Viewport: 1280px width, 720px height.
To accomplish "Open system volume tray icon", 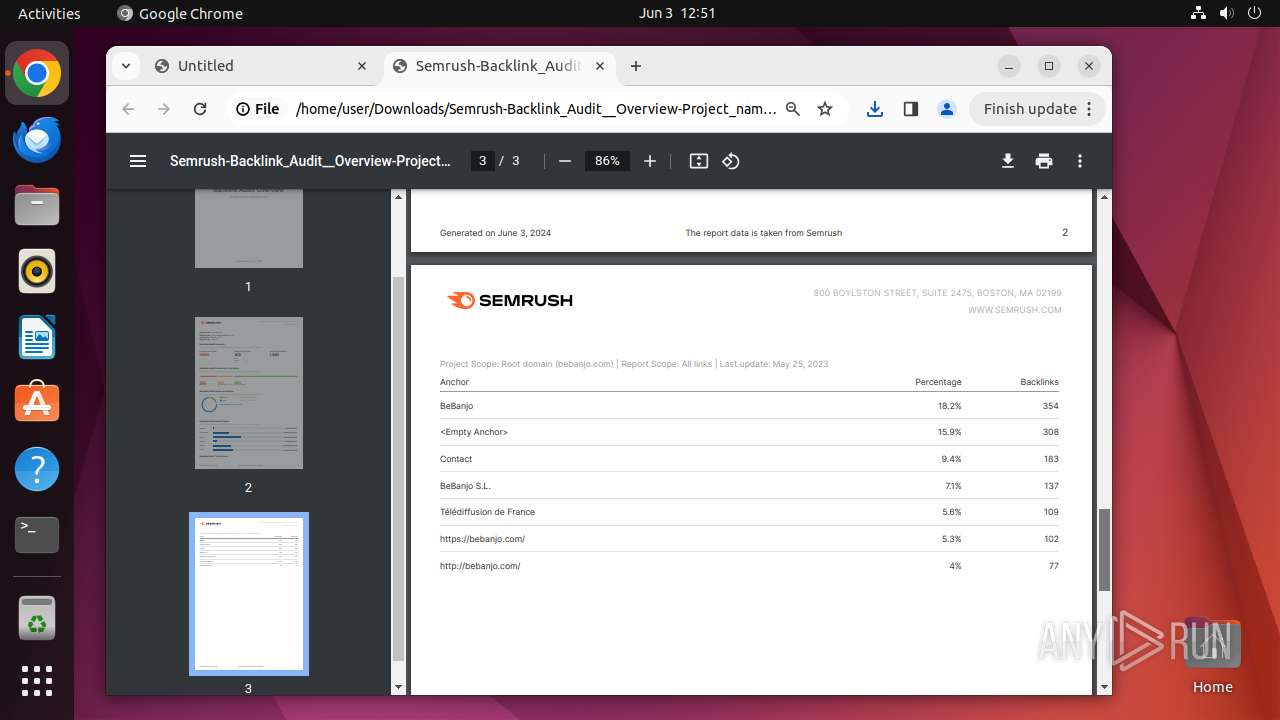I will point(1226,13).
